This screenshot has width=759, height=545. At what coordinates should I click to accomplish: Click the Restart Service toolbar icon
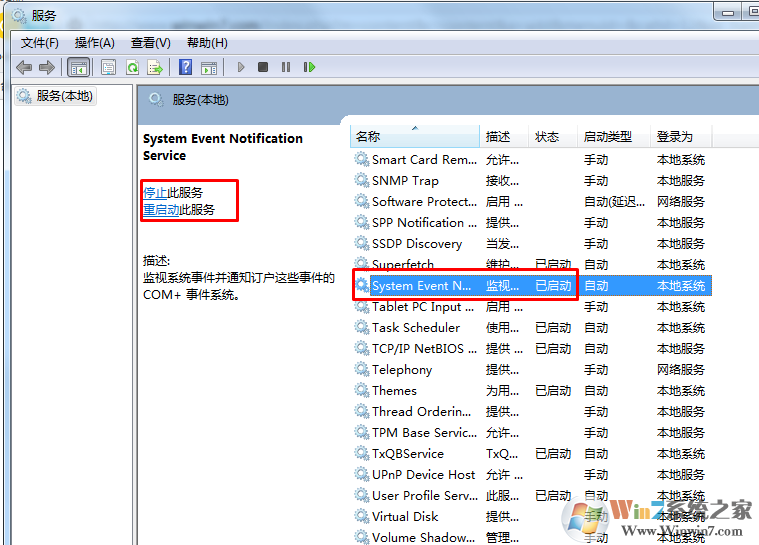pos(309,67)
